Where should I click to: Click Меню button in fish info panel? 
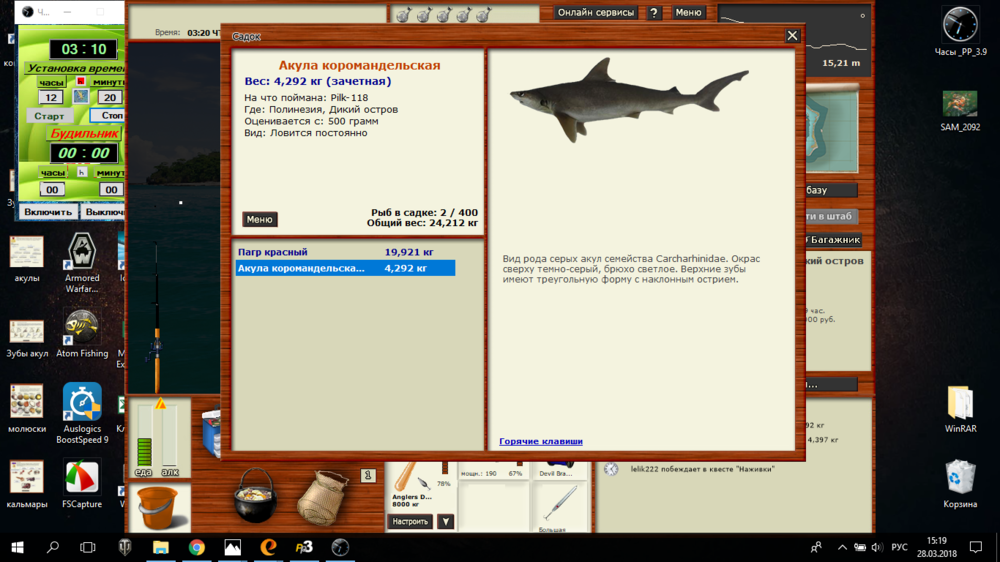tap(259, 219)
